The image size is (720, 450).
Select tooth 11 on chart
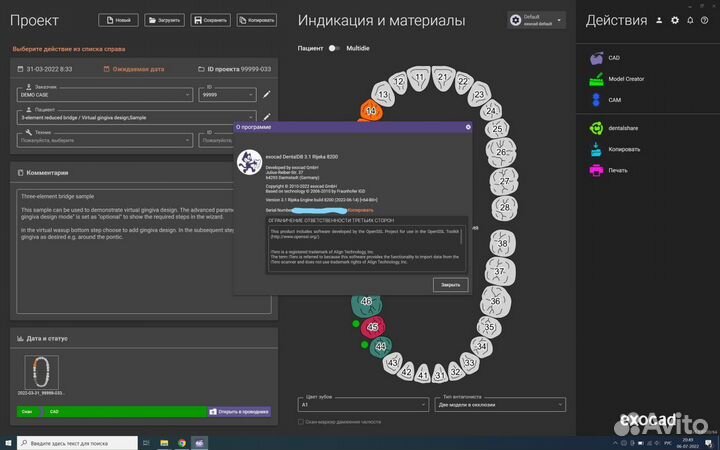419,78
